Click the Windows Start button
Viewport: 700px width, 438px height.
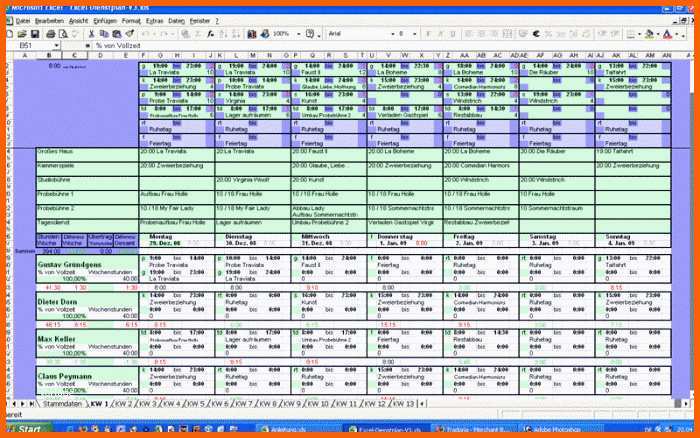[26, 429]
